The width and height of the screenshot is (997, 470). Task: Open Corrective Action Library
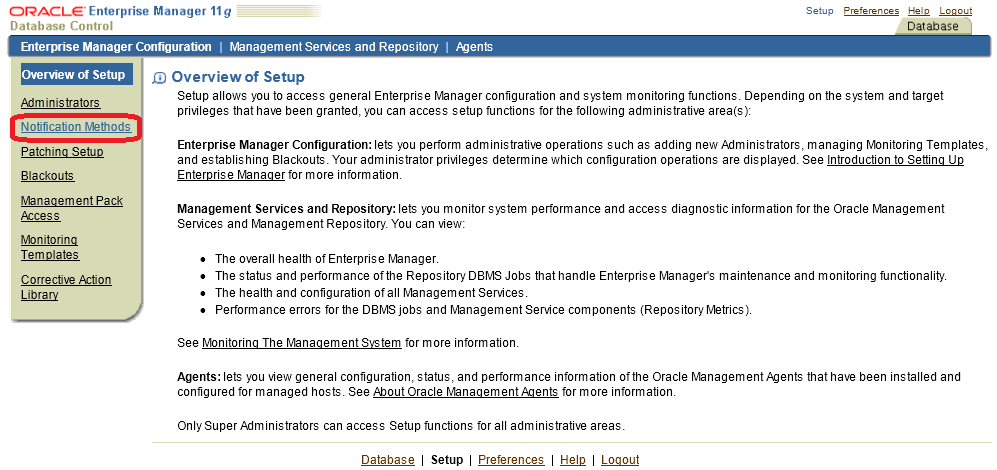(66, 287)
